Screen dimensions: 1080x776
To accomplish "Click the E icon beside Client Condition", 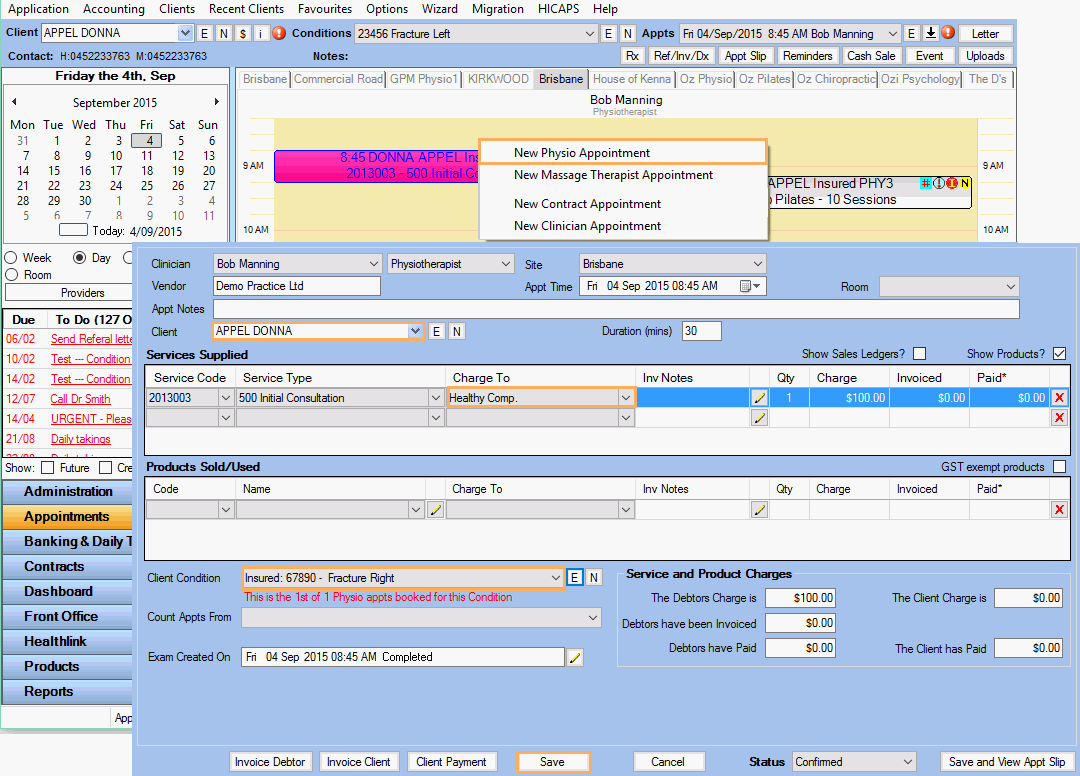I will point(575,577).
